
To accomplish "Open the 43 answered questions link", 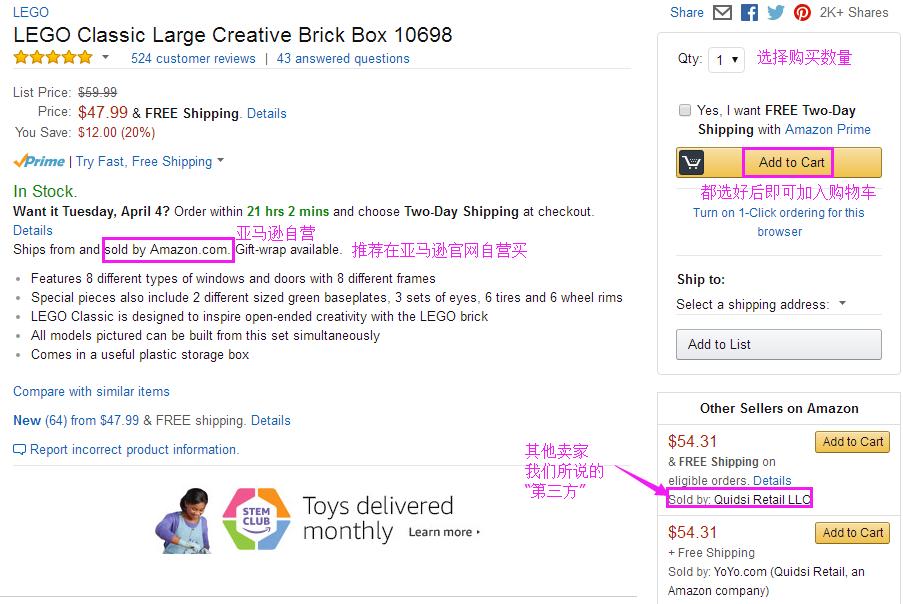I will point(343,59).
